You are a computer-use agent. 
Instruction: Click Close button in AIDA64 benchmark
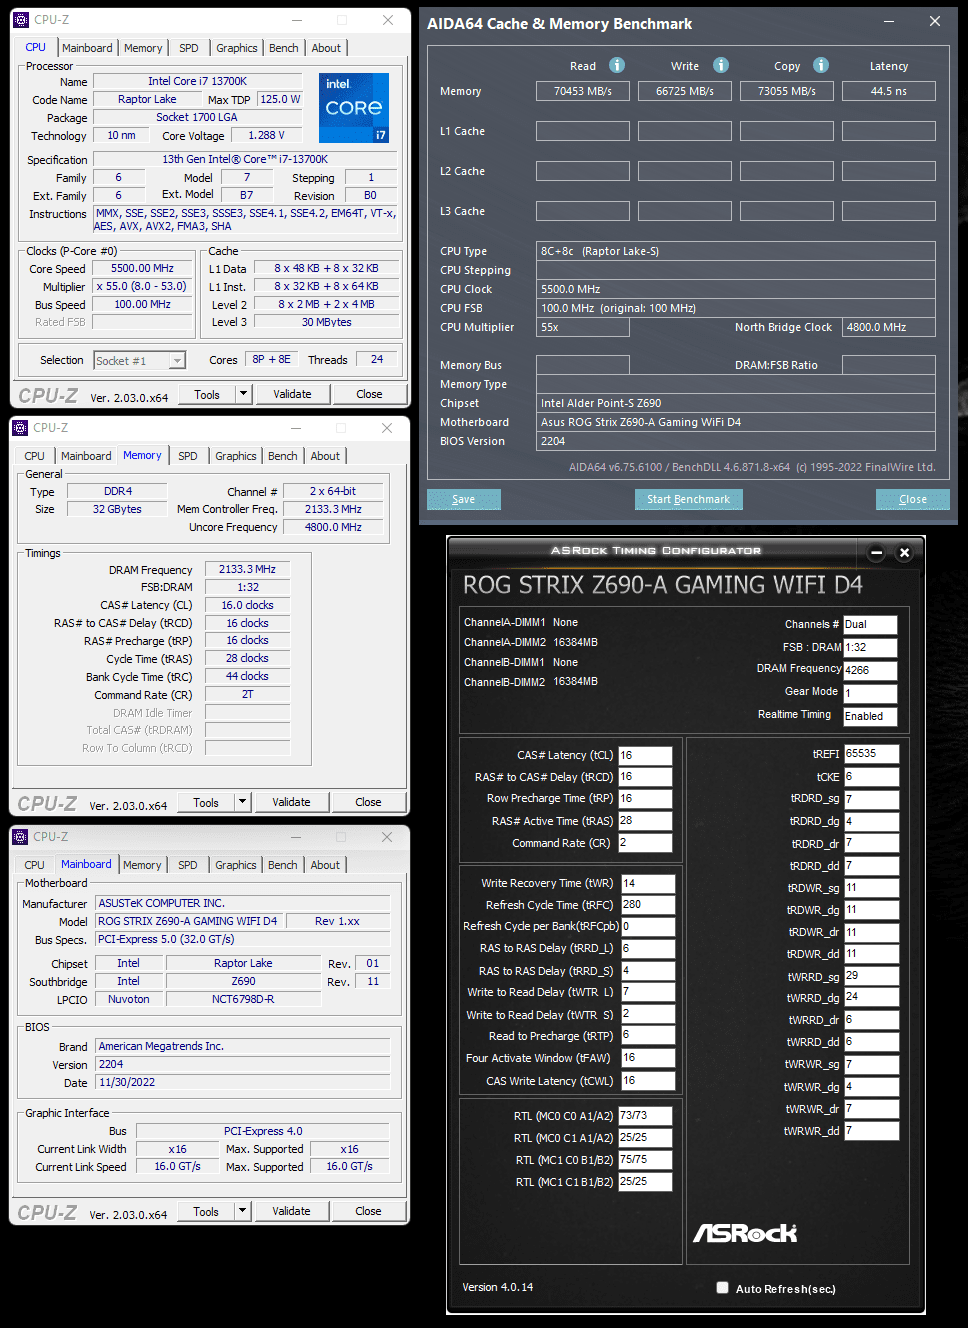(x=912, y=499)
